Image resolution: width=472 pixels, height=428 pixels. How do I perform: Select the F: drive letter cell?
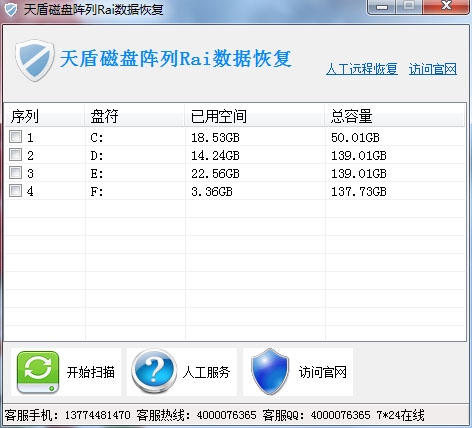point(97,192)
